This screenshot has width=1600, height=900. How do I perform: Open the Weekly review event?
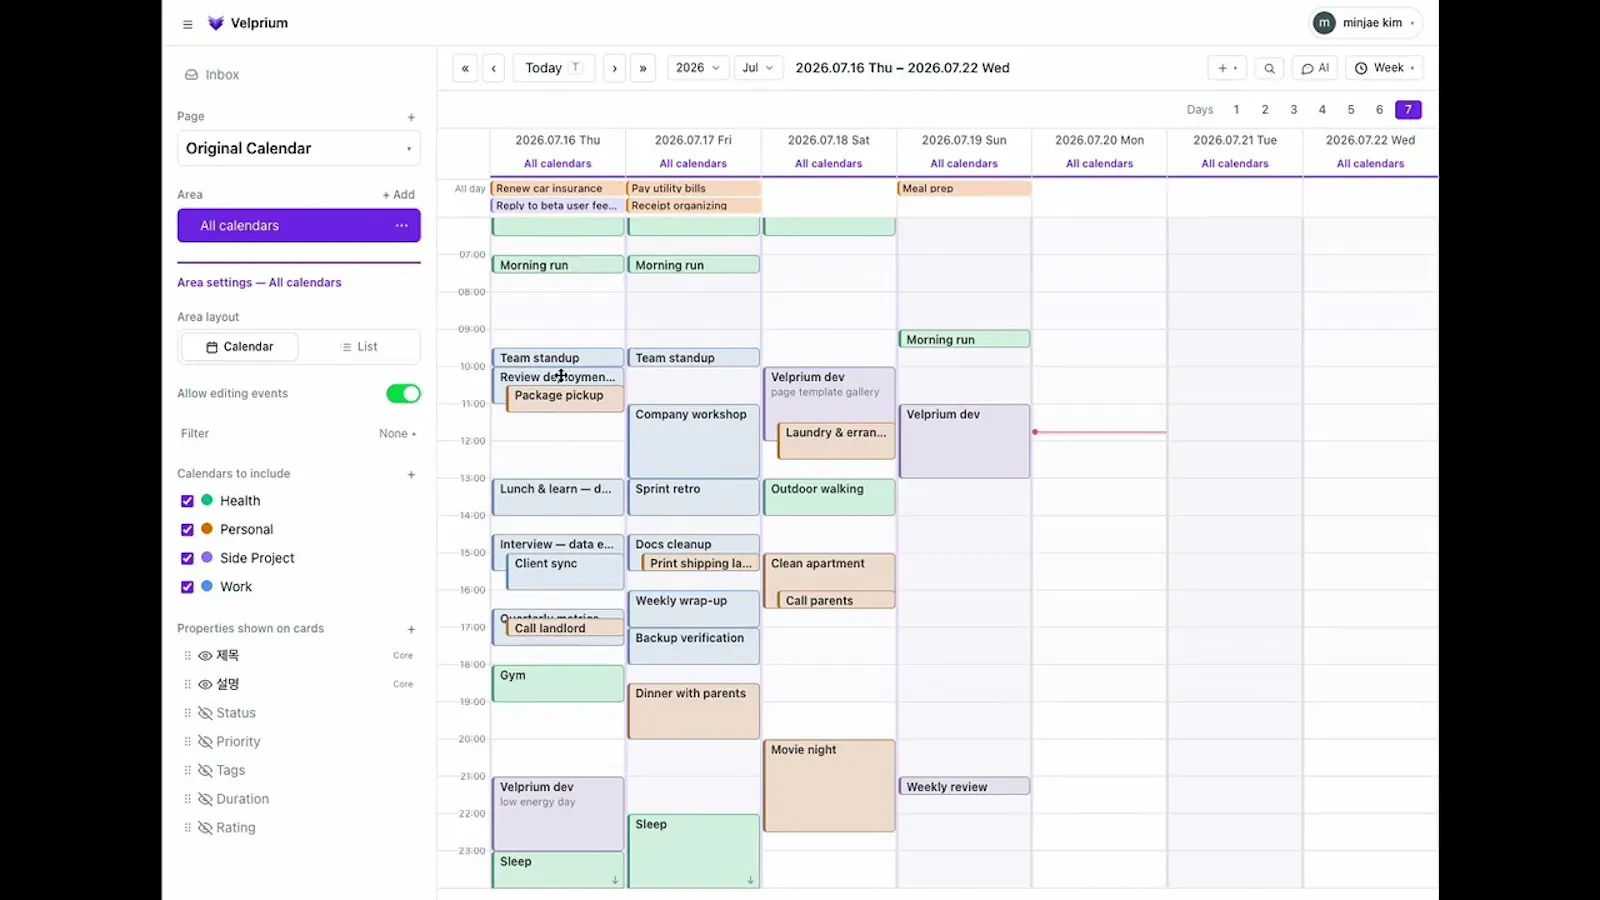click(x=964, y=787)
